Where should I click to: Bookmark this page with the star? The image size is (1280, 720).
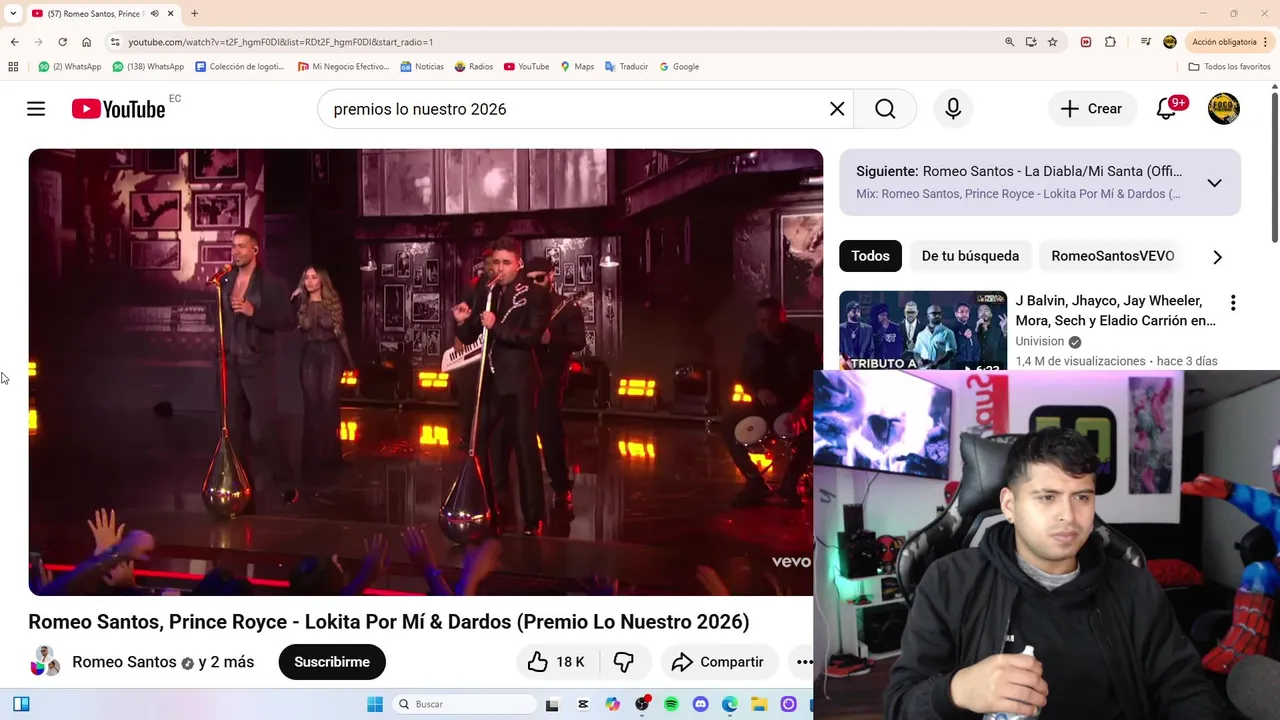click(1053, 42)
